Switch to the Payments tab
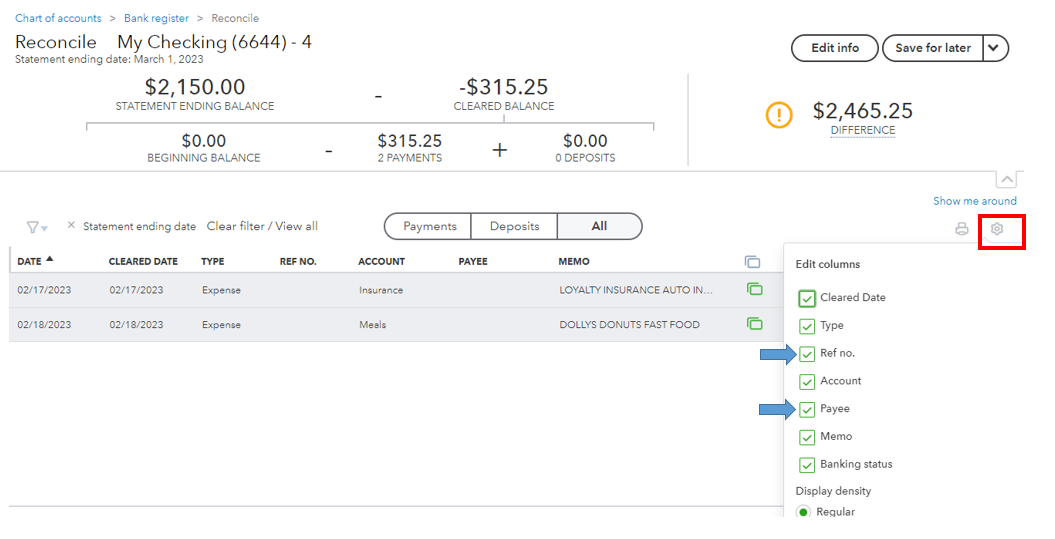Viewport: 1055px width, 539px height. click(429, 226)
